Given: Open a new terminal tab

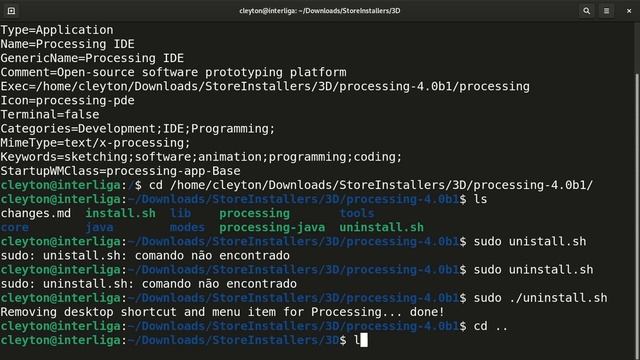Looking at the screenshot, I should point(11,11).
